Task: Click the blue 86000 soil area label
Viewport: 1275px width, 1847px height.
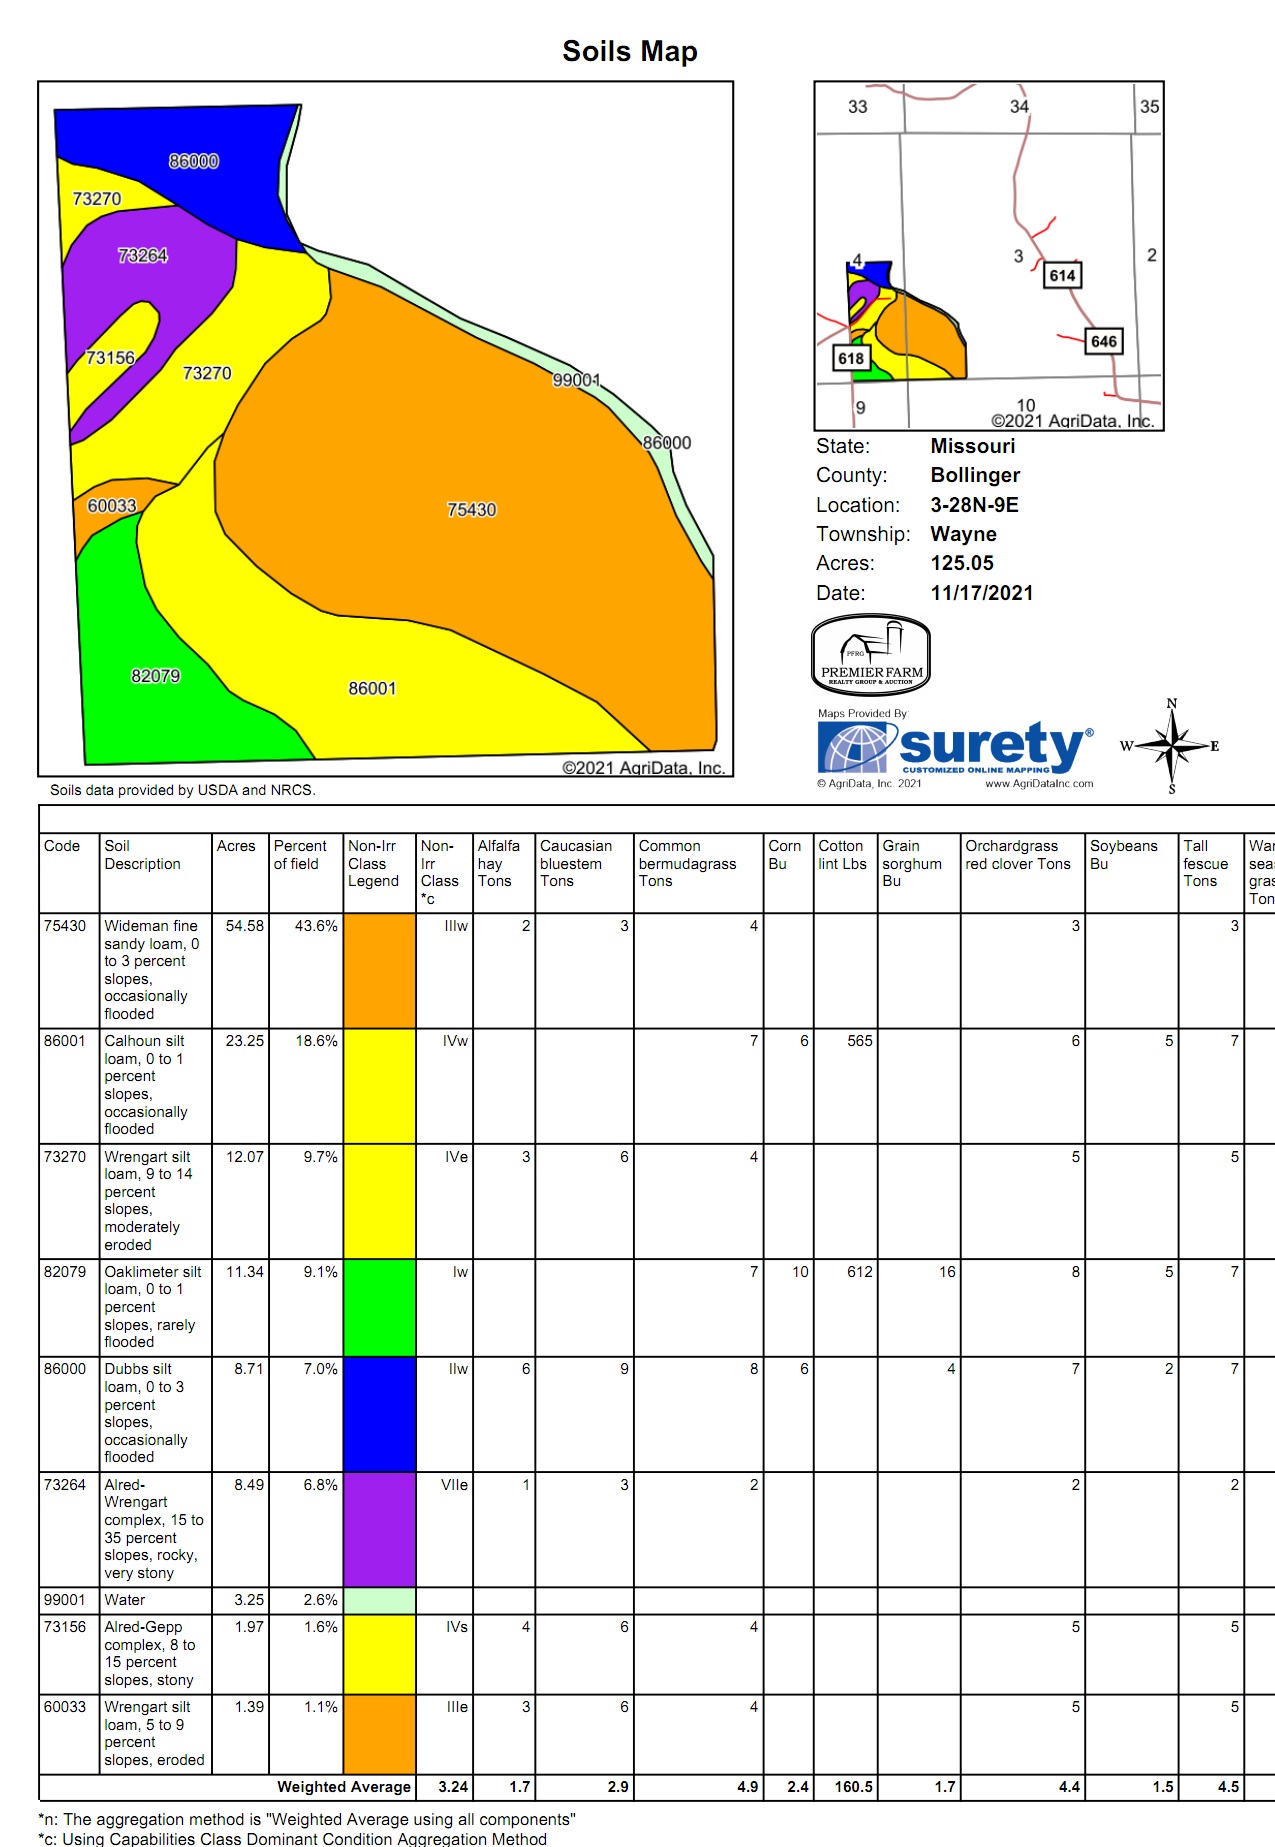Action: click(x=193, y=161)
